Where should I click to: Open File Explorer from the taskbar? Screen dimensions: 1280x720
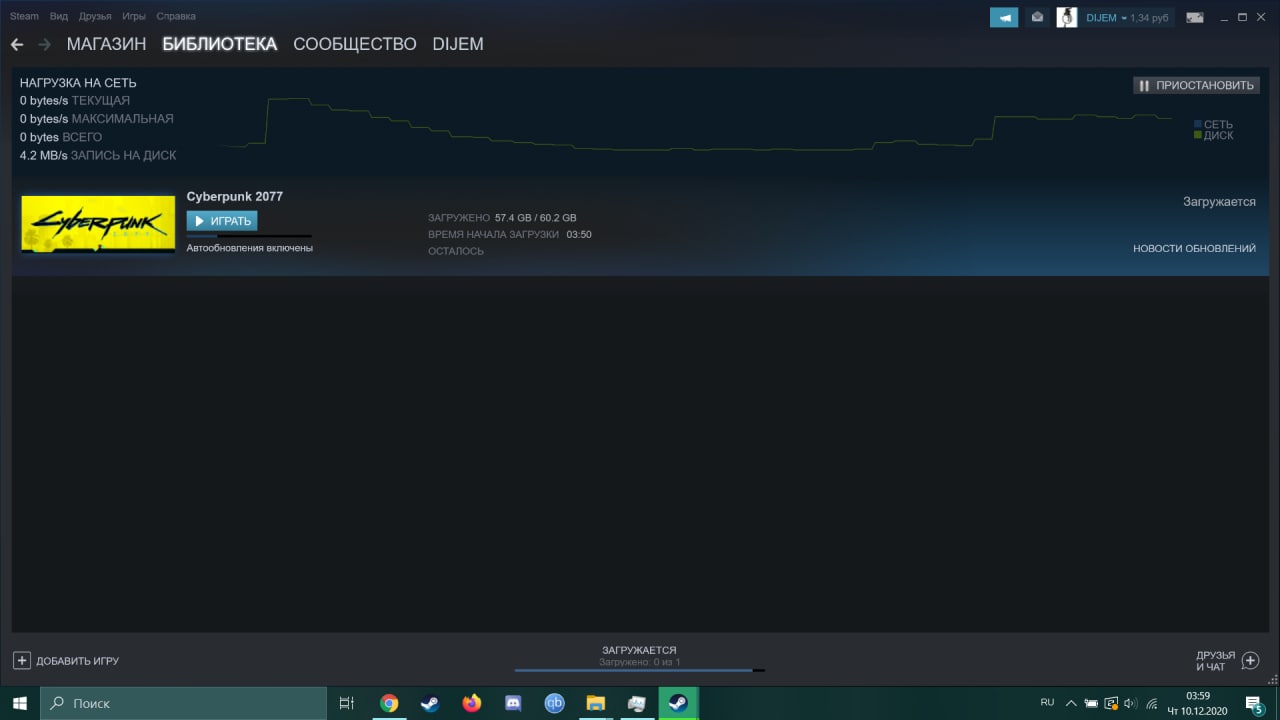(595, 703)
